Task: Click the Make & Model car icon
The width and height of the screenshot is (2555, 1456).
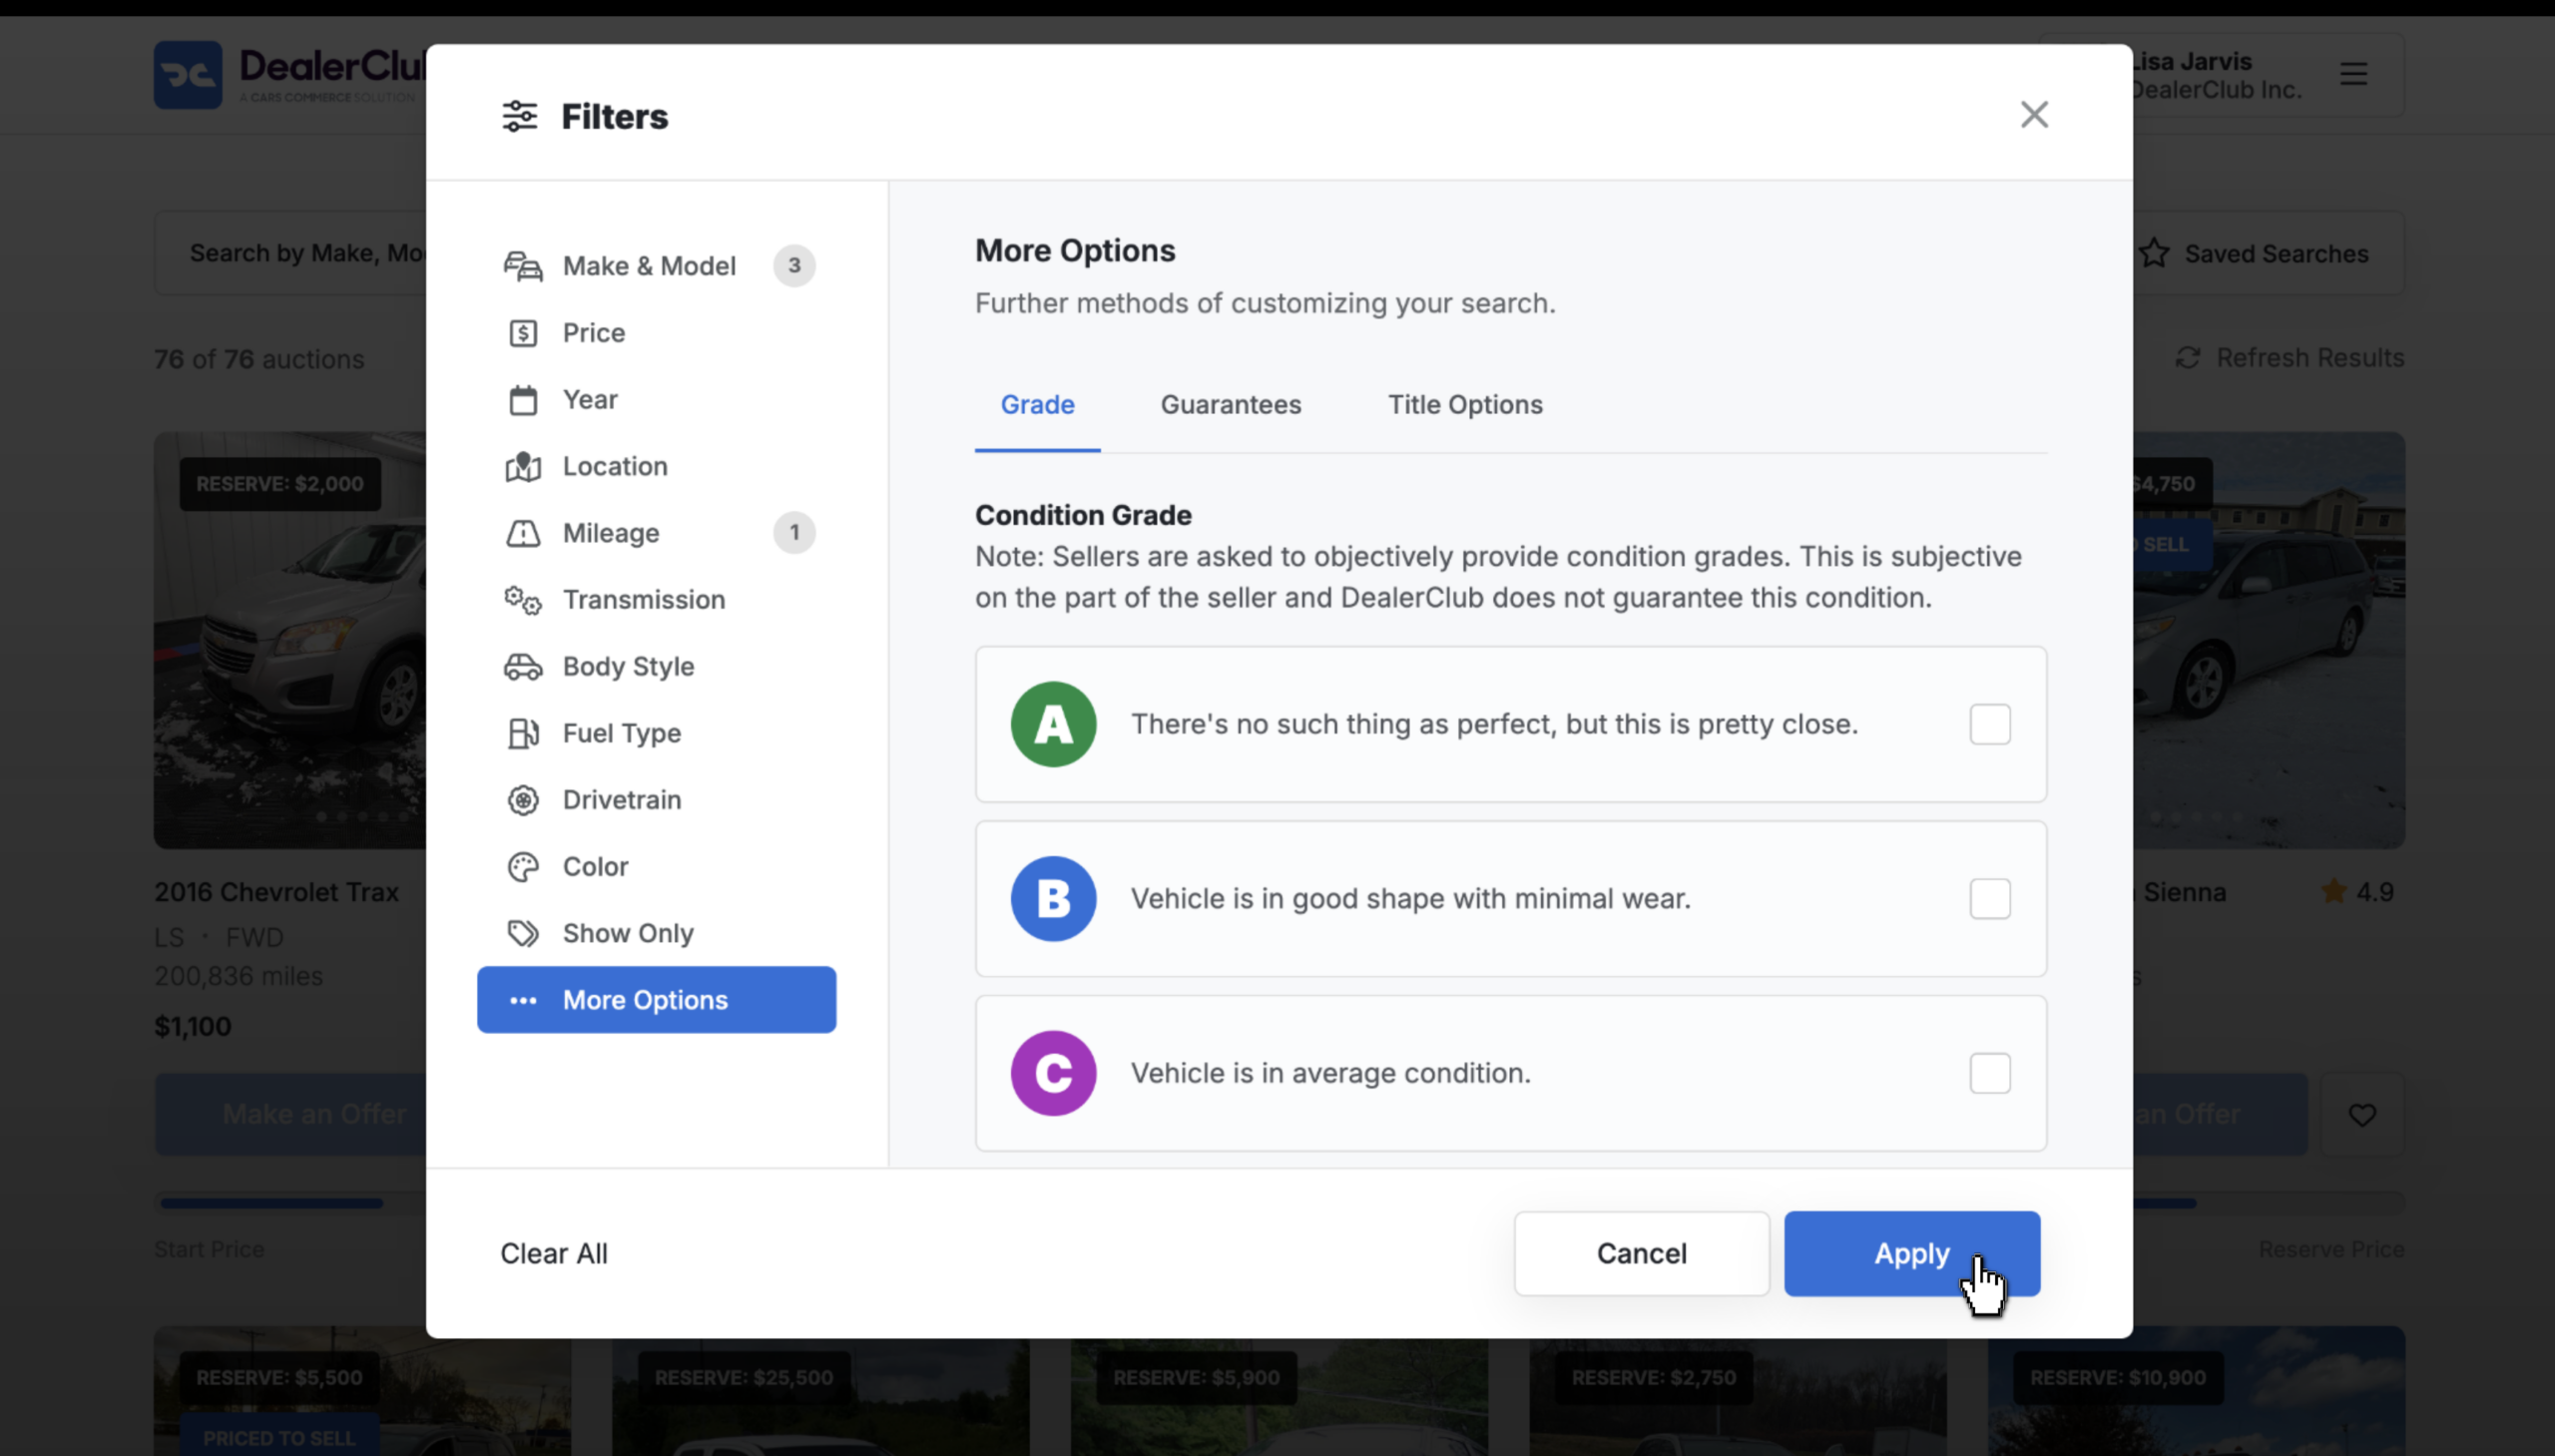Action: pyautogui.click(x=523, y=266)
